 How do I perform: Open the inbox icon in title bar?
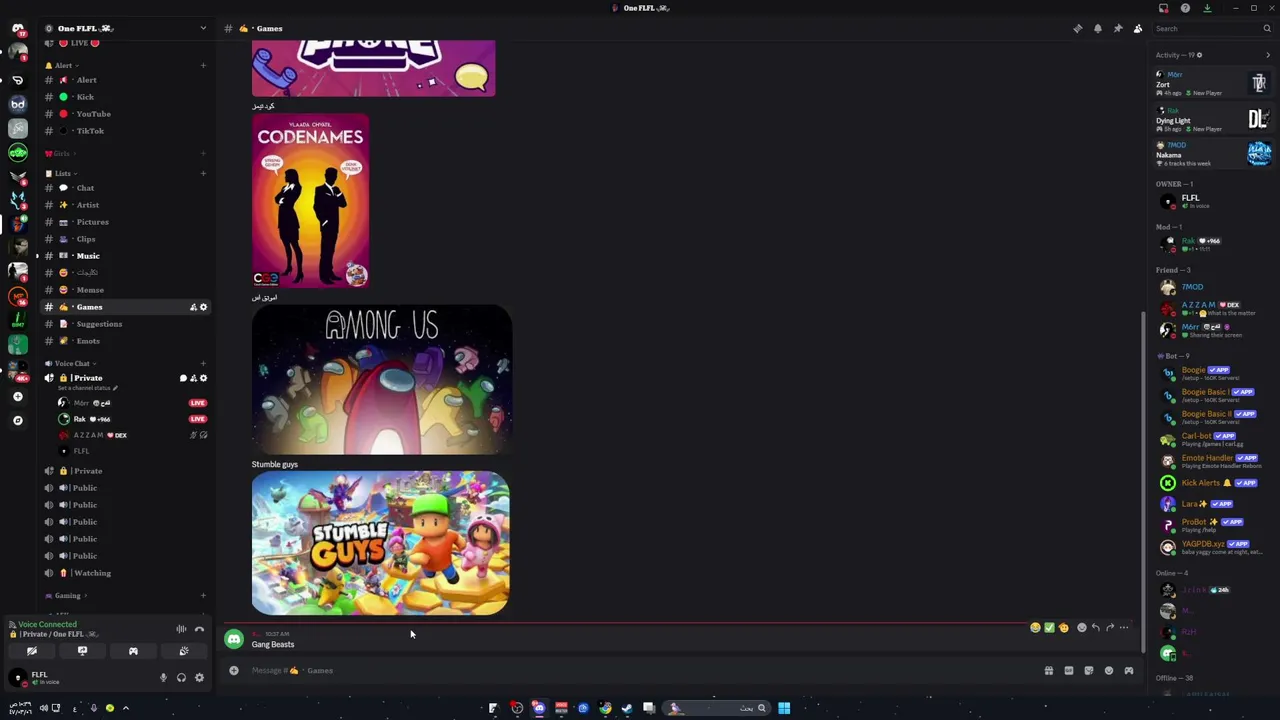click(x=1163, y=8)
